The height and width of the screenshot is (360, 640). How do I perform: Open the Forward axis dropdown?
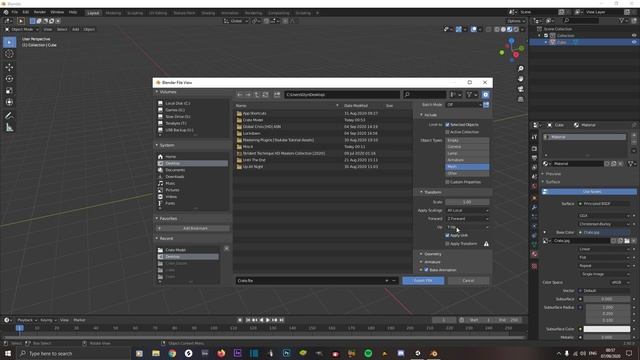pos(467,219)
